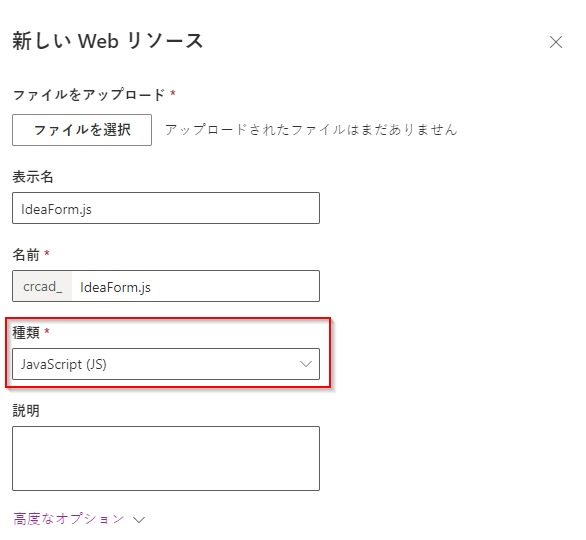This screenshot has width=586, height=540.
Task: Click the アップロードされたファイルはまだありません status text
Action: [311, 130]
